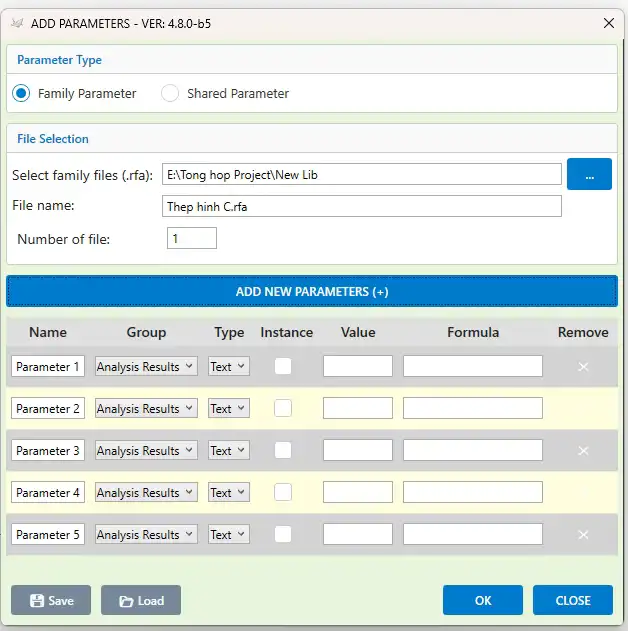
Task: Edit the Parameter 4 name field
Action: pyautogui.click(x=48, y=492)
